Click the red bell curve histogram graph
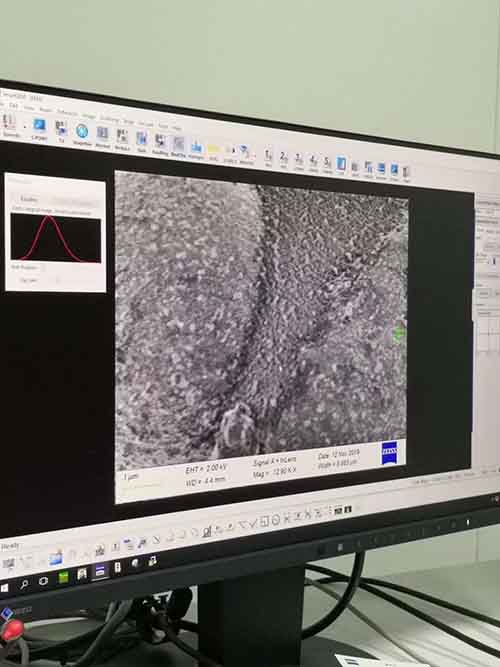Image resolution: width=500 pixels, height=667 pixels. pos(56,238)
